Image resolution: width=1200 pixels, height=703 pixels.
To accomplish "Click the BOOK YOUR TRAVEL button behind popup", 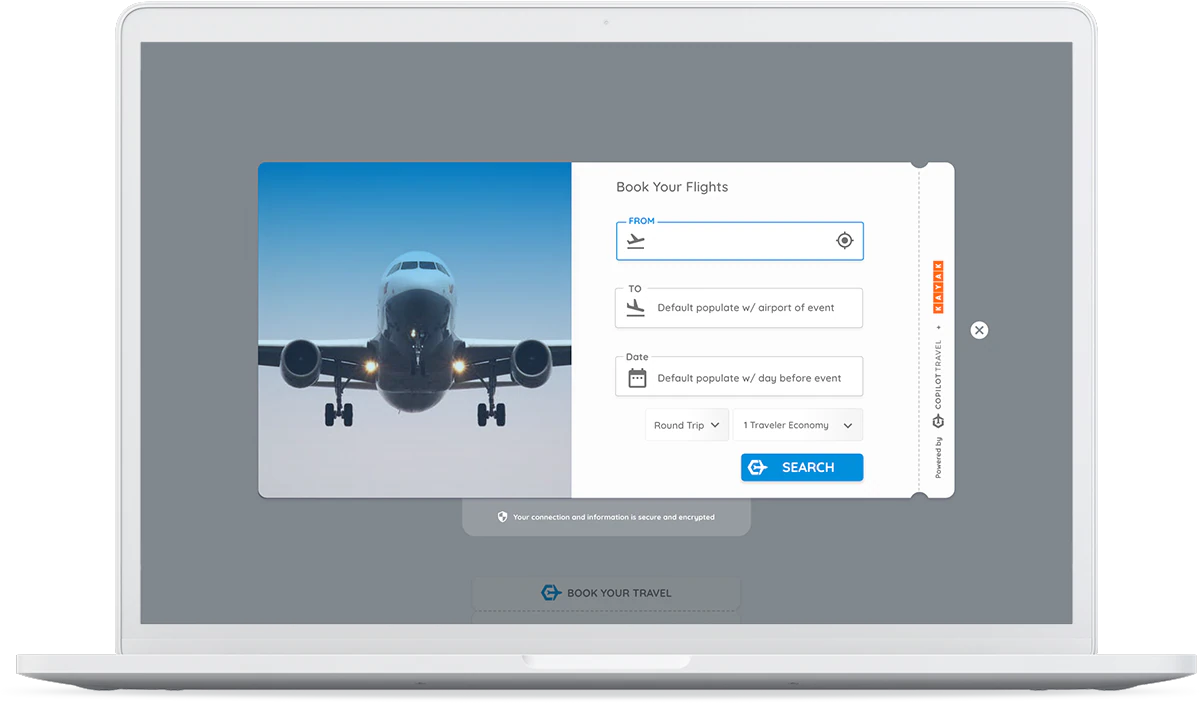I will click(606, 593).
